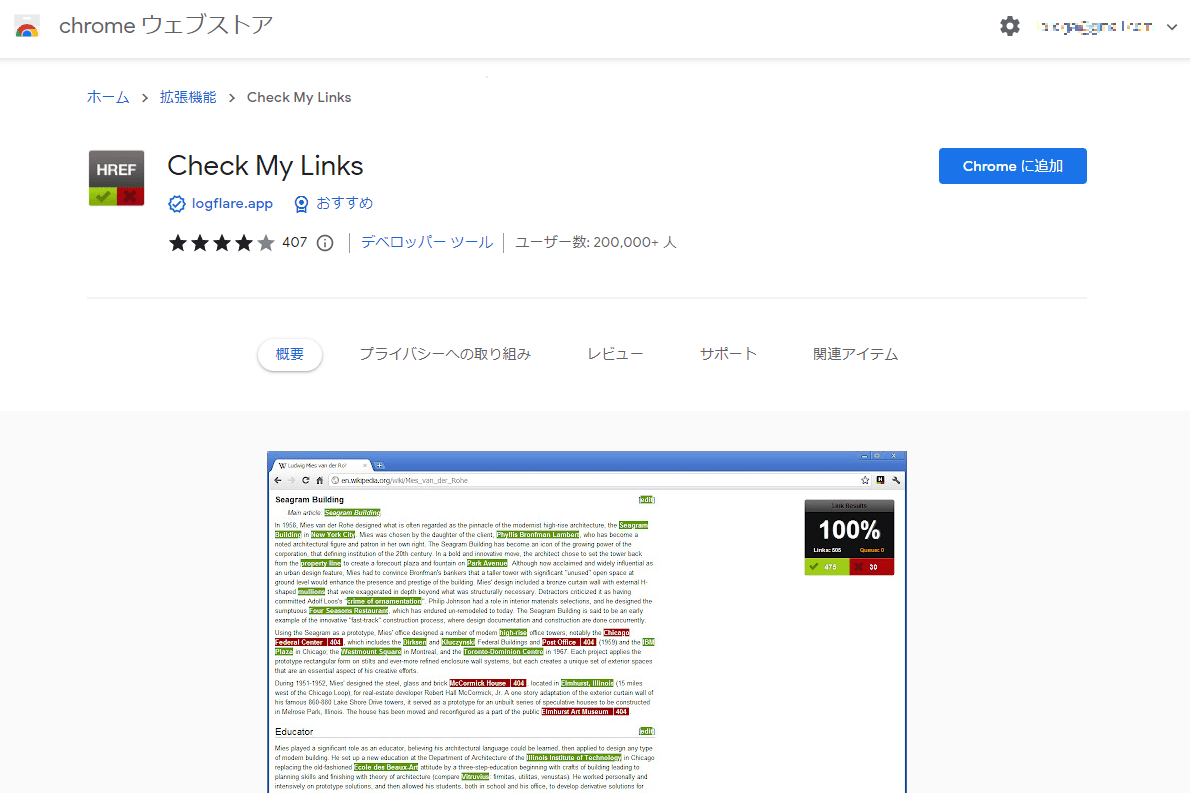Open settings via the gear icon
Screen dimensions: 1190x793
coord(1010,27)
